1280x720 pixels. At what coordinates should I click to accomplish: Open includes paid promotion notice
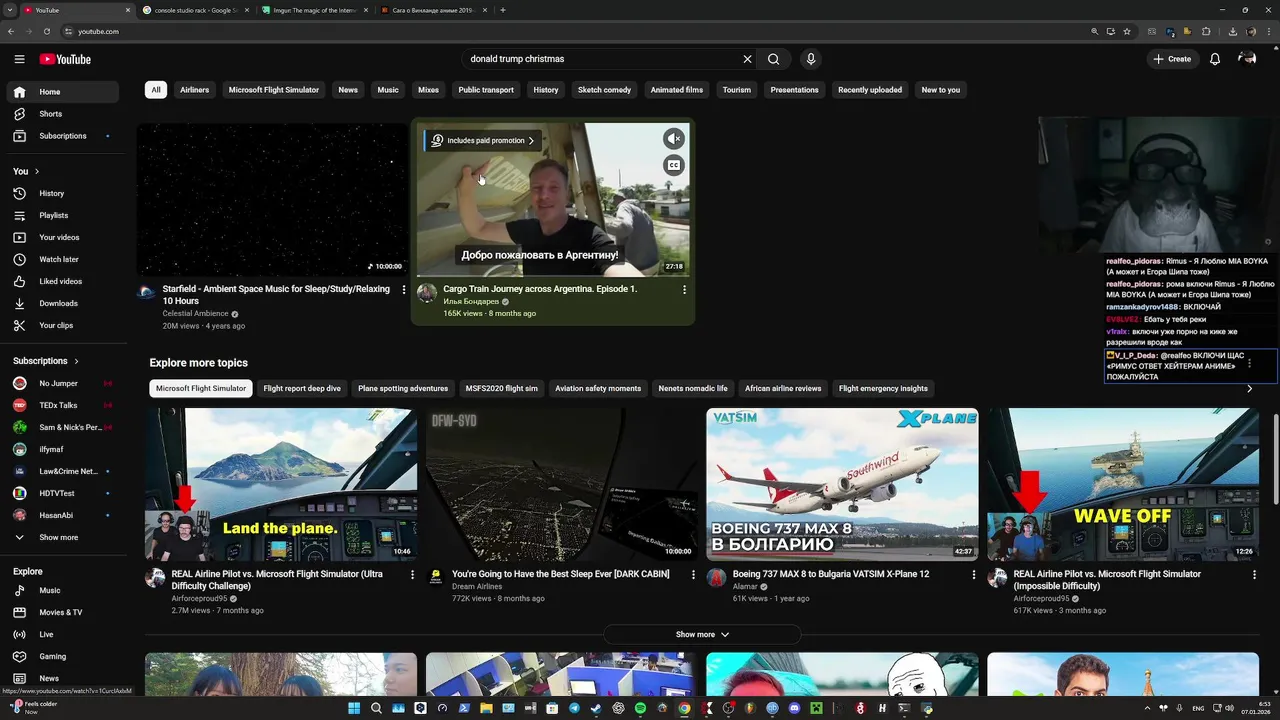point(482,141)
